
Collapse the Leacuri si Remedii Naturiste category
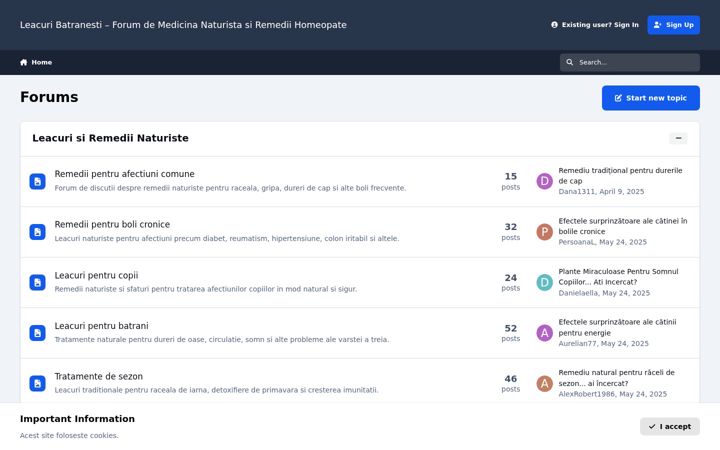pos(678,138)
